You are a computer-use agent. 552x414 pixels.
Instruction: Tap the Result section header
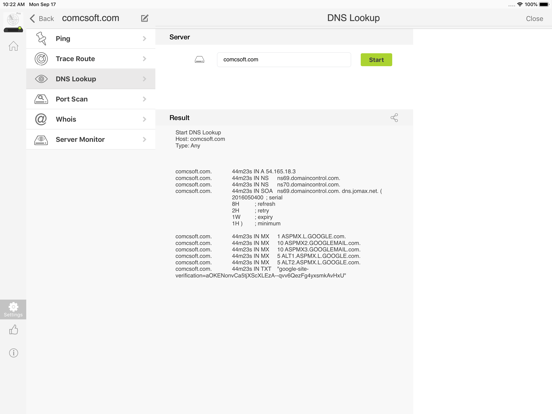(x=284, y=118)
